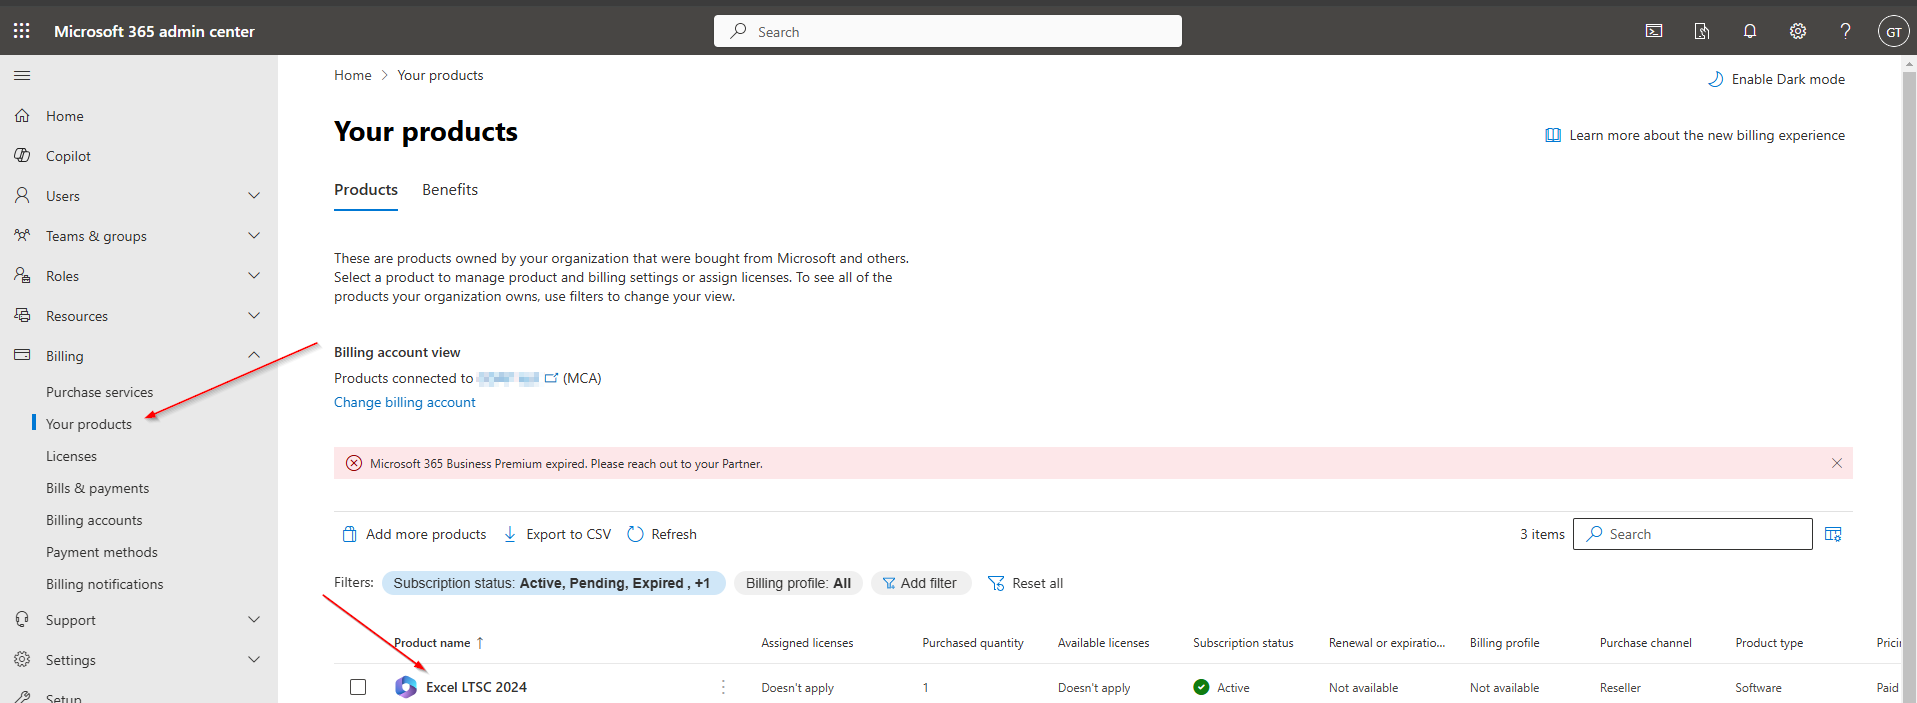Open Payment methods in sidebar
Viewport: 1917px width, 703px height.
102,552
